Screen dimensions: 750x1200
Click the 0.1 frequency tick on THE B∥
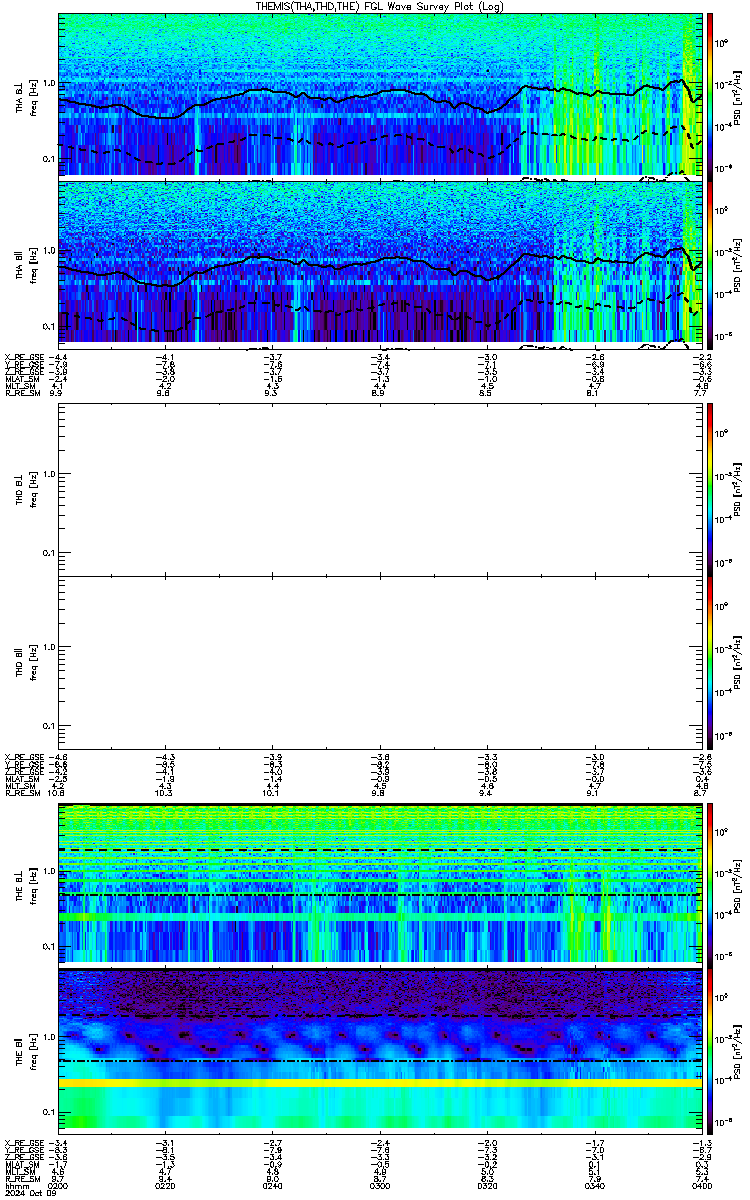[48, 1112]
